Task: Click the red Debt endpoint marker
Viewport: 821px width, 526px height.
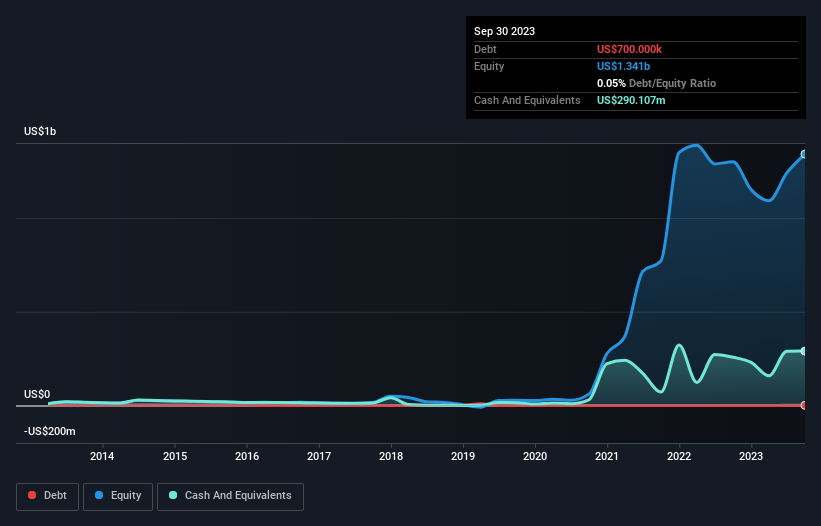Action: [804, 405]
